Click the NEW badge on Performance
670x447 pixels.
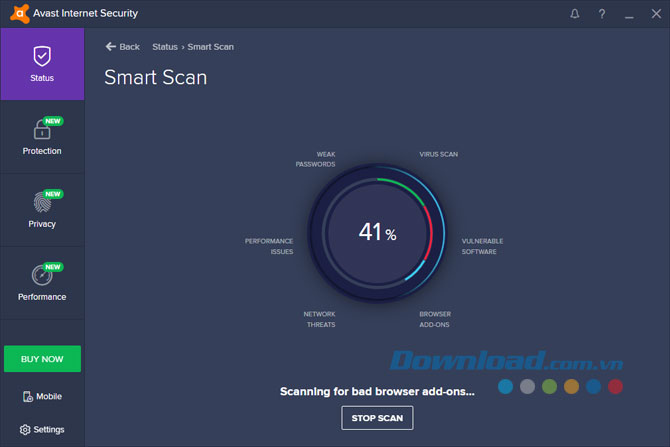[x=53, y=267]
